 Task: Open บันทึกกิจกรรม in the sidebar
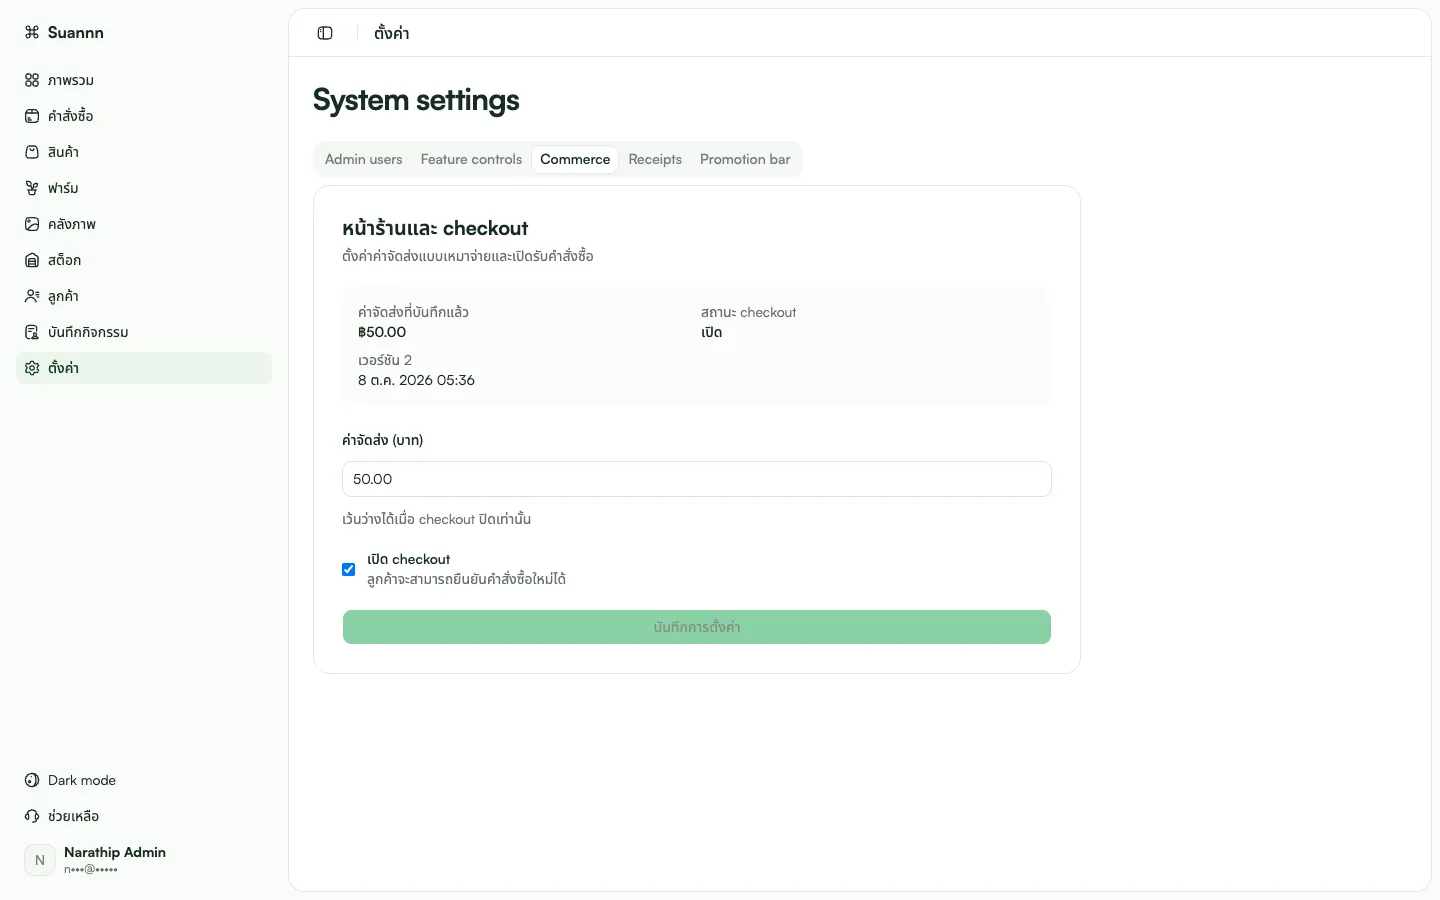click(x=144, y=332)
